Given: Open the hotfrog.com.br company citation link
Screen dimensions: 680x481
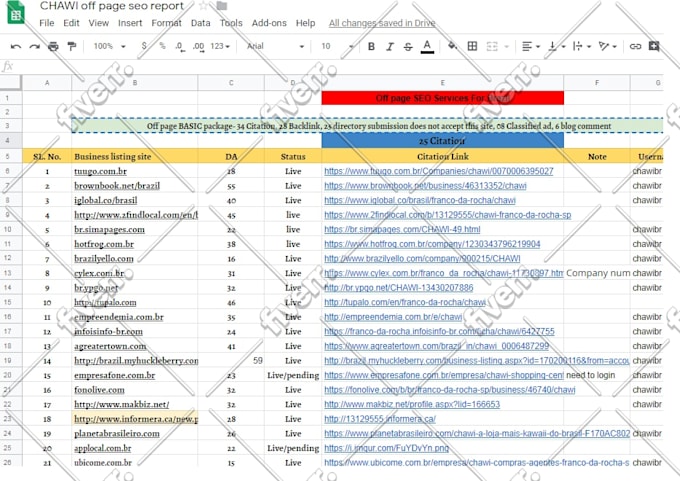Looking at the screenshot, I should click(x=432, y=244).
